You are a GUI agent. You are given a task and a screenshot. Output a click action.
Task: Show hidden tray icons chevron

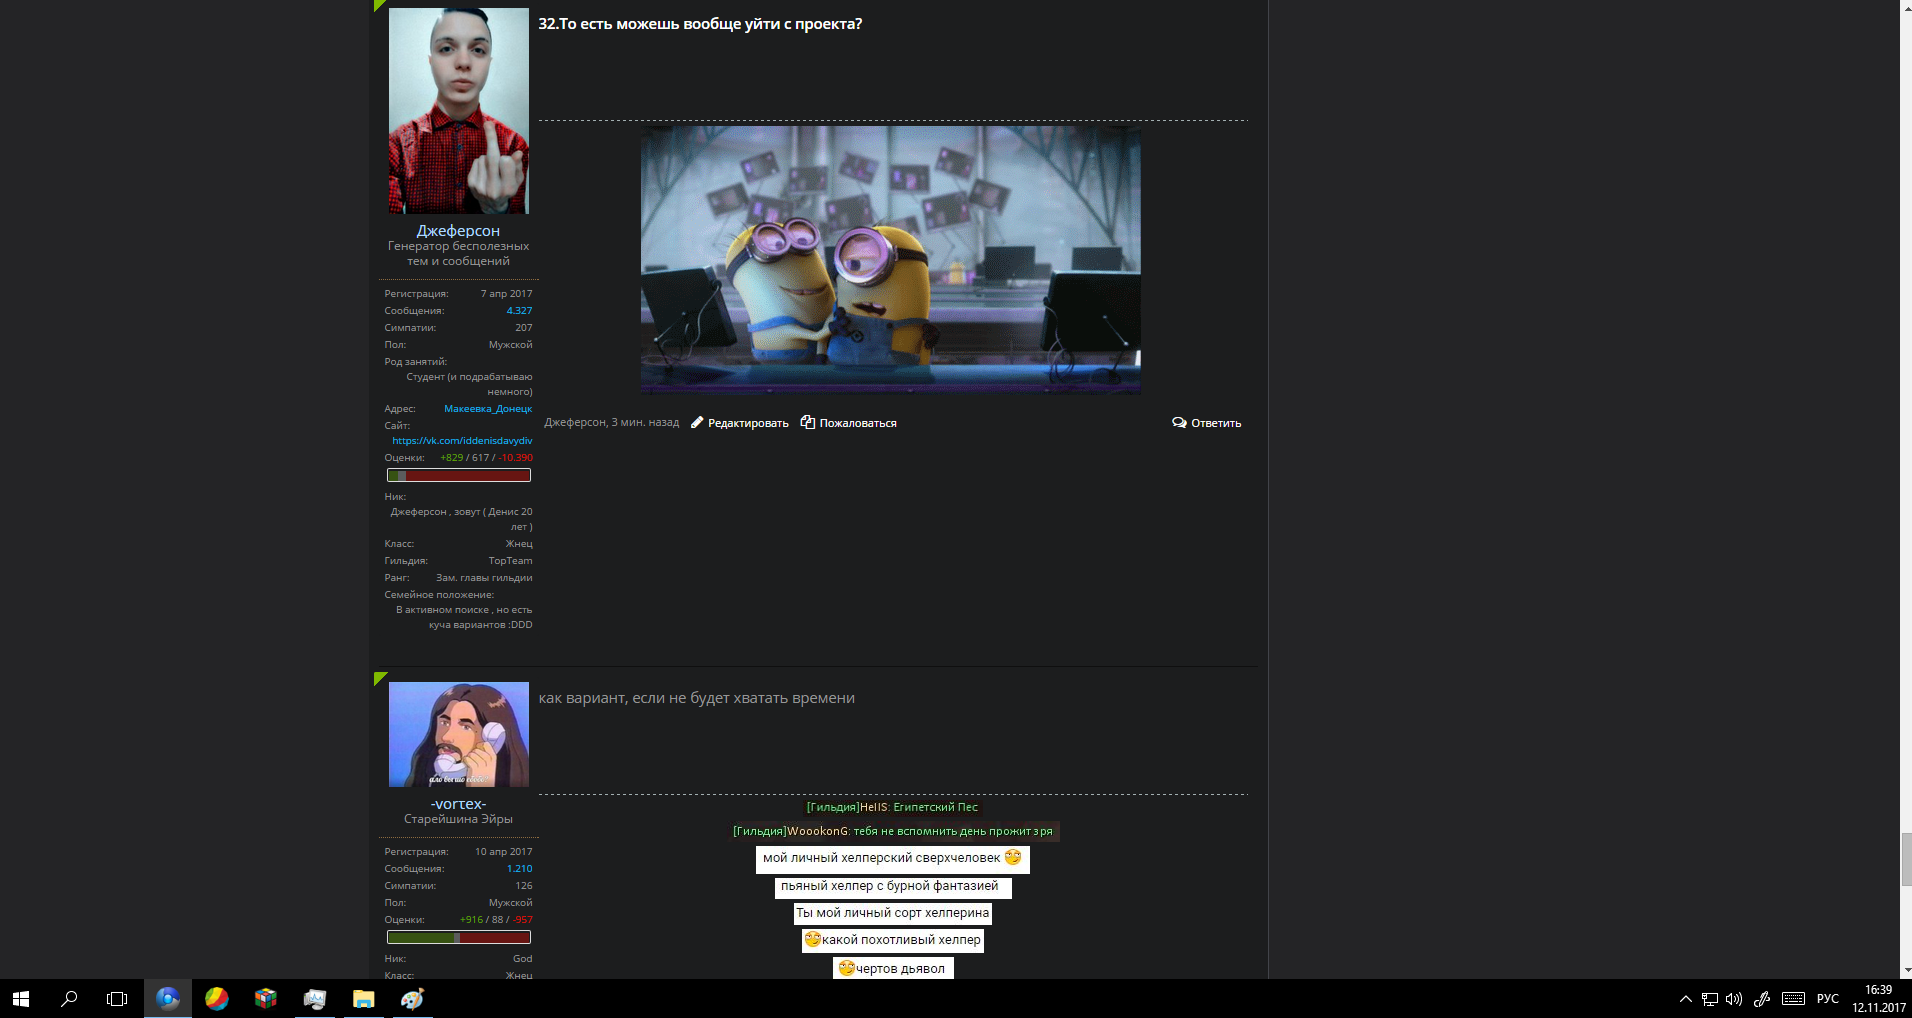pos(1685,999)
